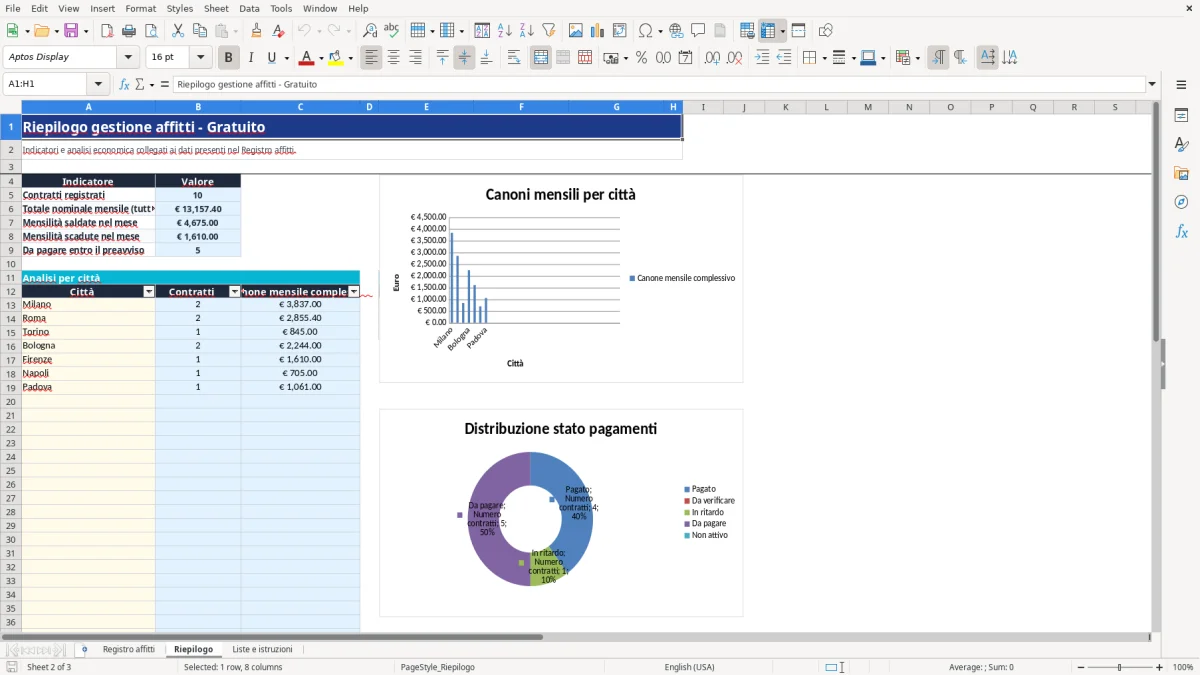Select row 20 header

coord(11,401)
